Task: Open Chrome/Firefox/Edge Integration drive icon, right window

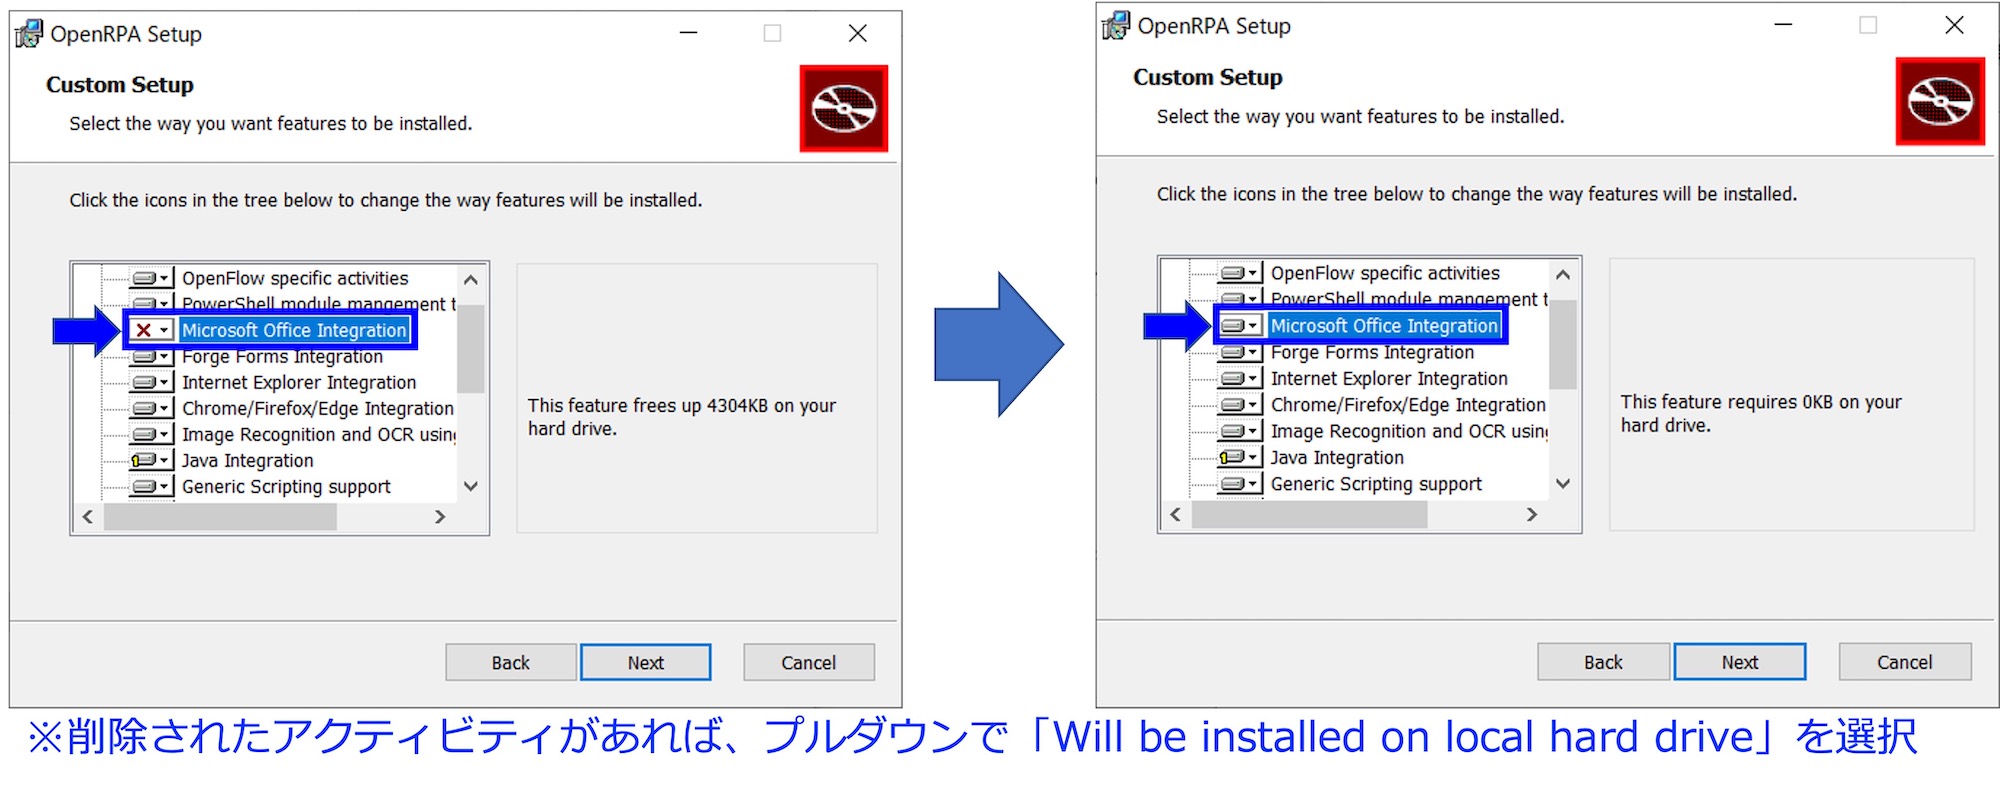Action: coord(1240,404)
